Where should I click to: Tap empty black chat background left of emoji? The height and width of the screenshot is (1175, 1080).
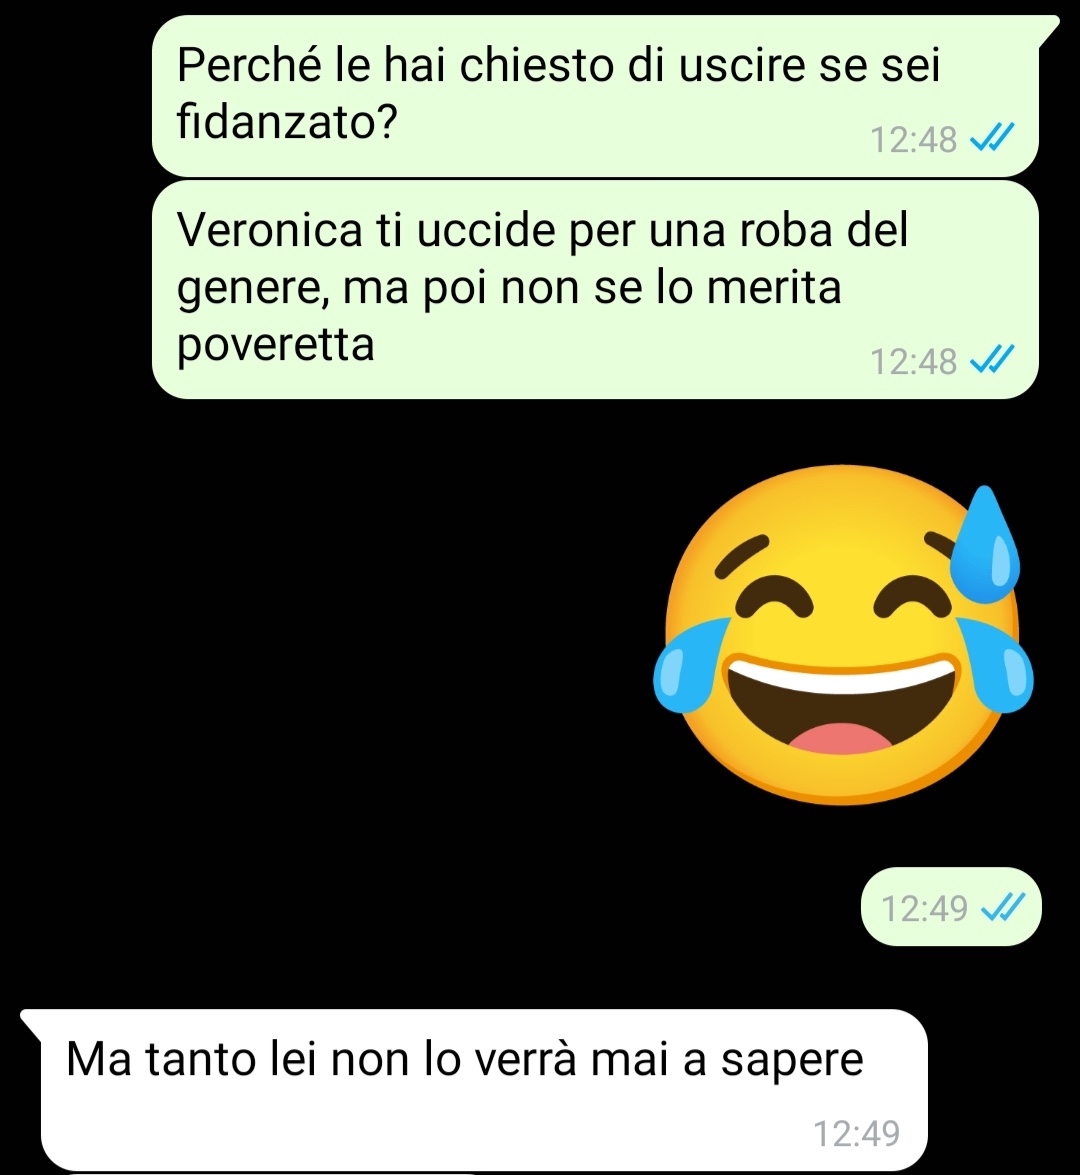tap(322, 637)
